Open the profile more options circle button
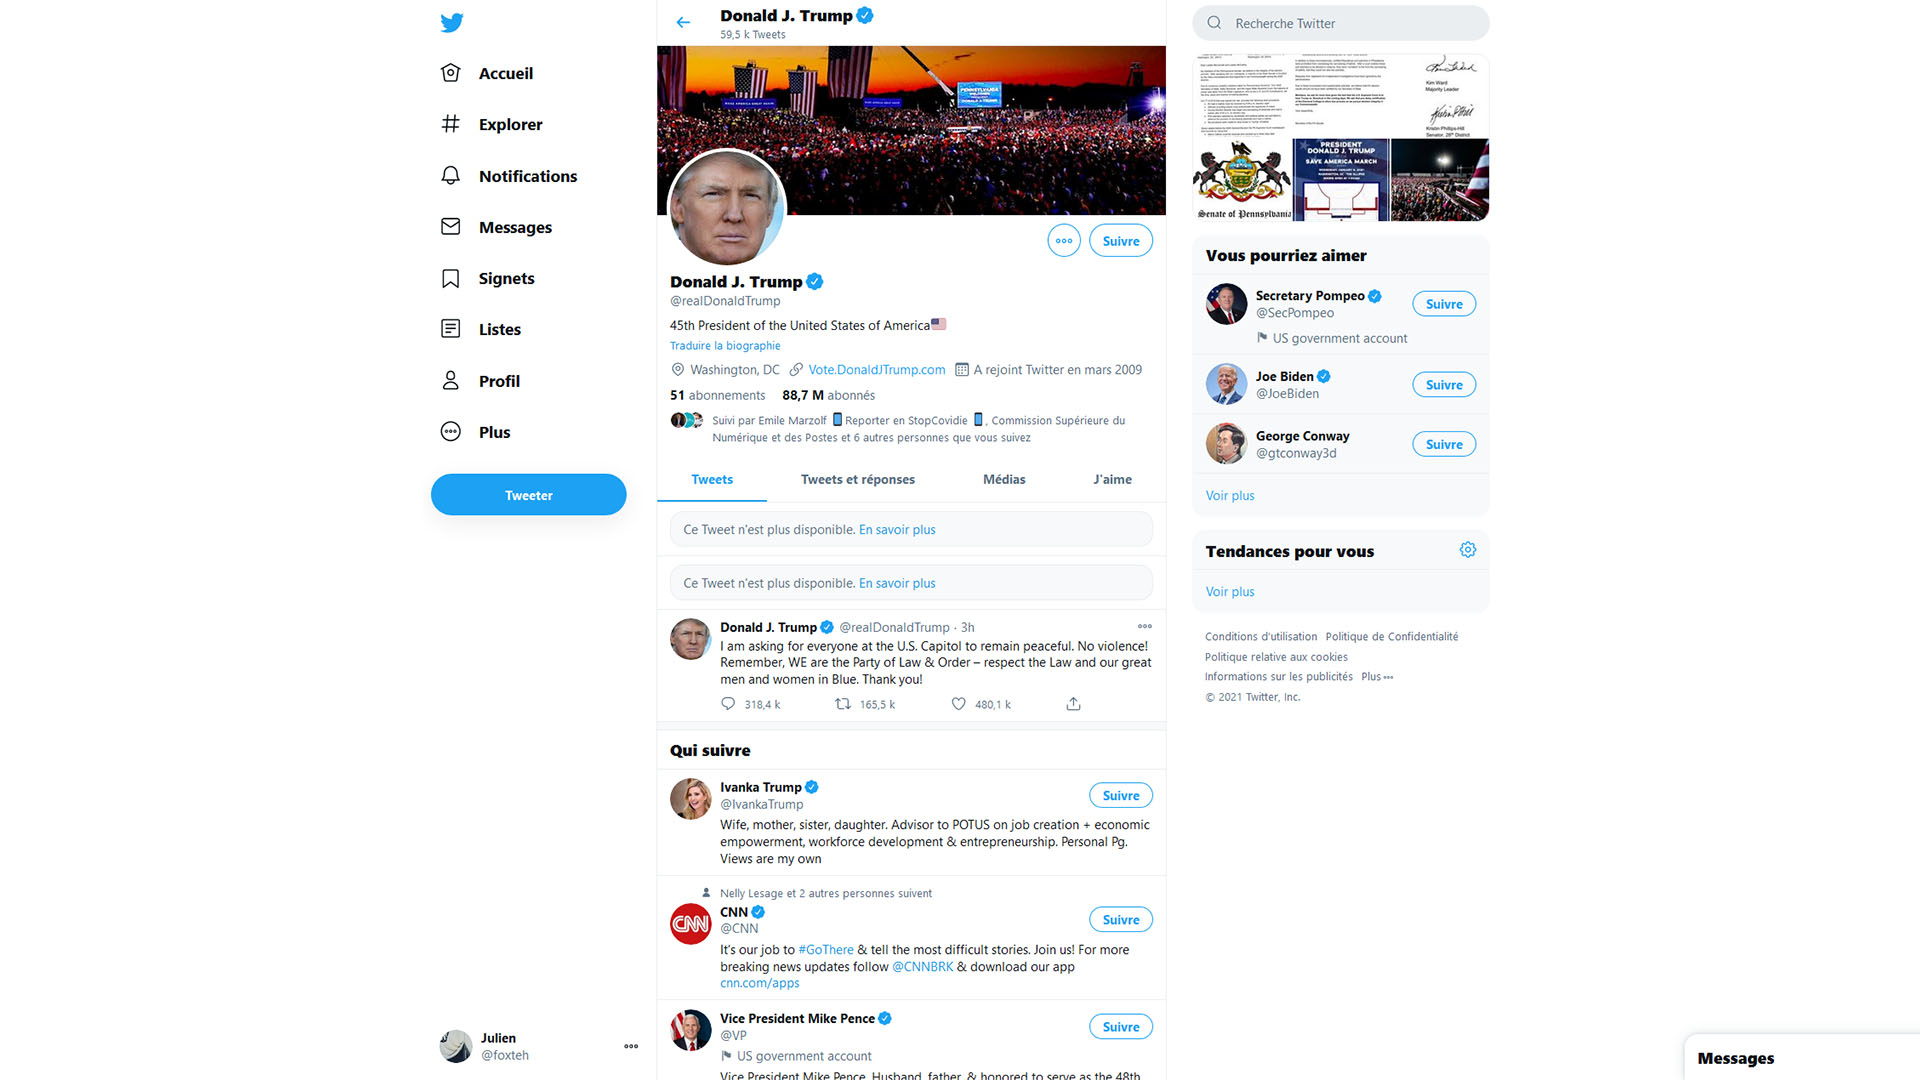Viewport: 1920px width, 1080px height. tap(1064, 241)
